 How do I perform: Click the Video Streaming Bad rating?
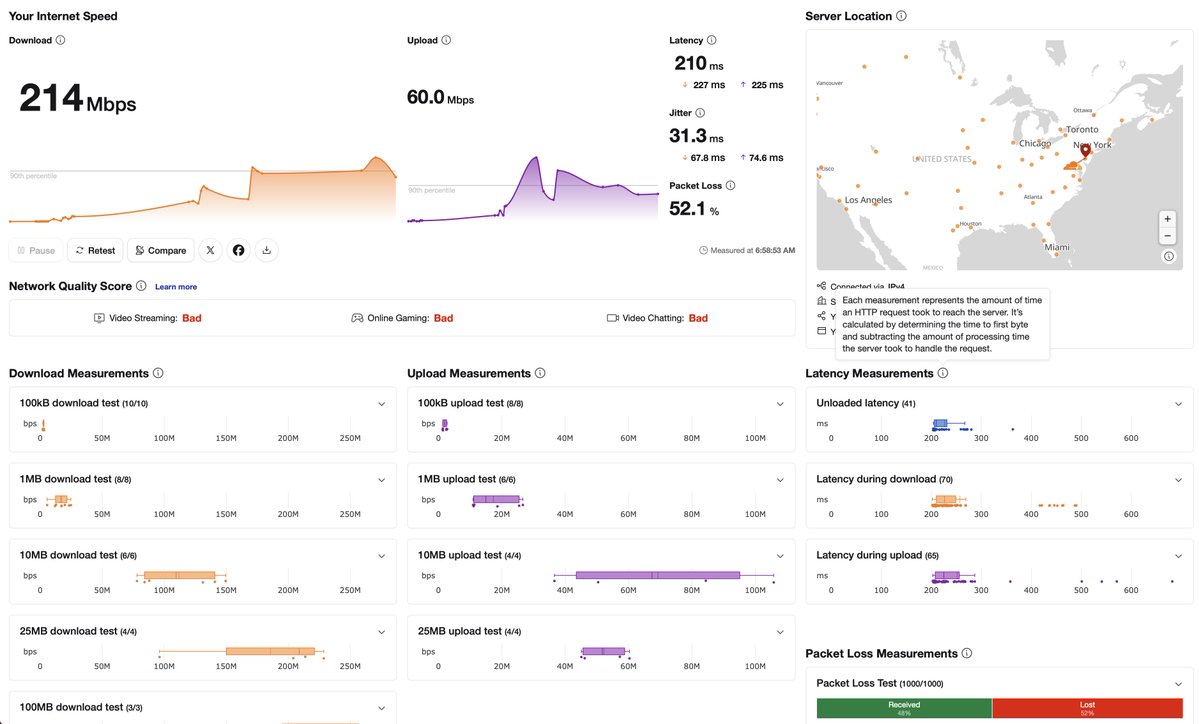pyautogui.click(x=192, y=318)
